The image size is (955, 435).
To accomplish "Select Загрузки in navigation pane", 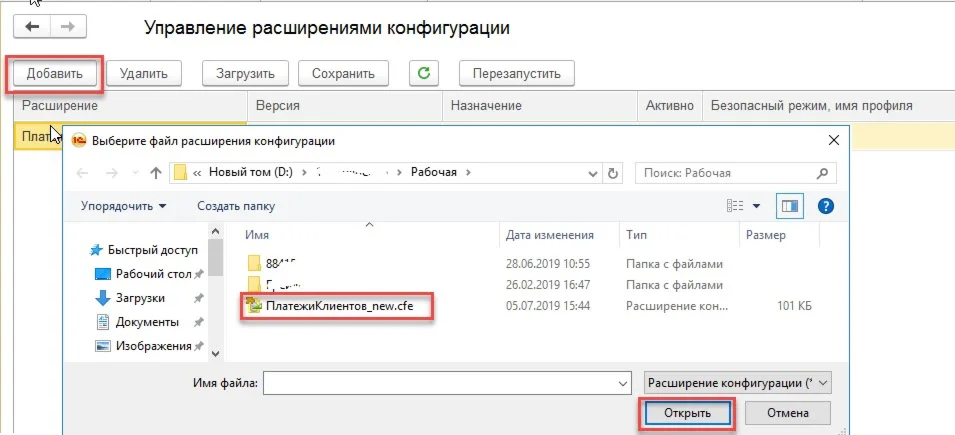I will [140, 298].
